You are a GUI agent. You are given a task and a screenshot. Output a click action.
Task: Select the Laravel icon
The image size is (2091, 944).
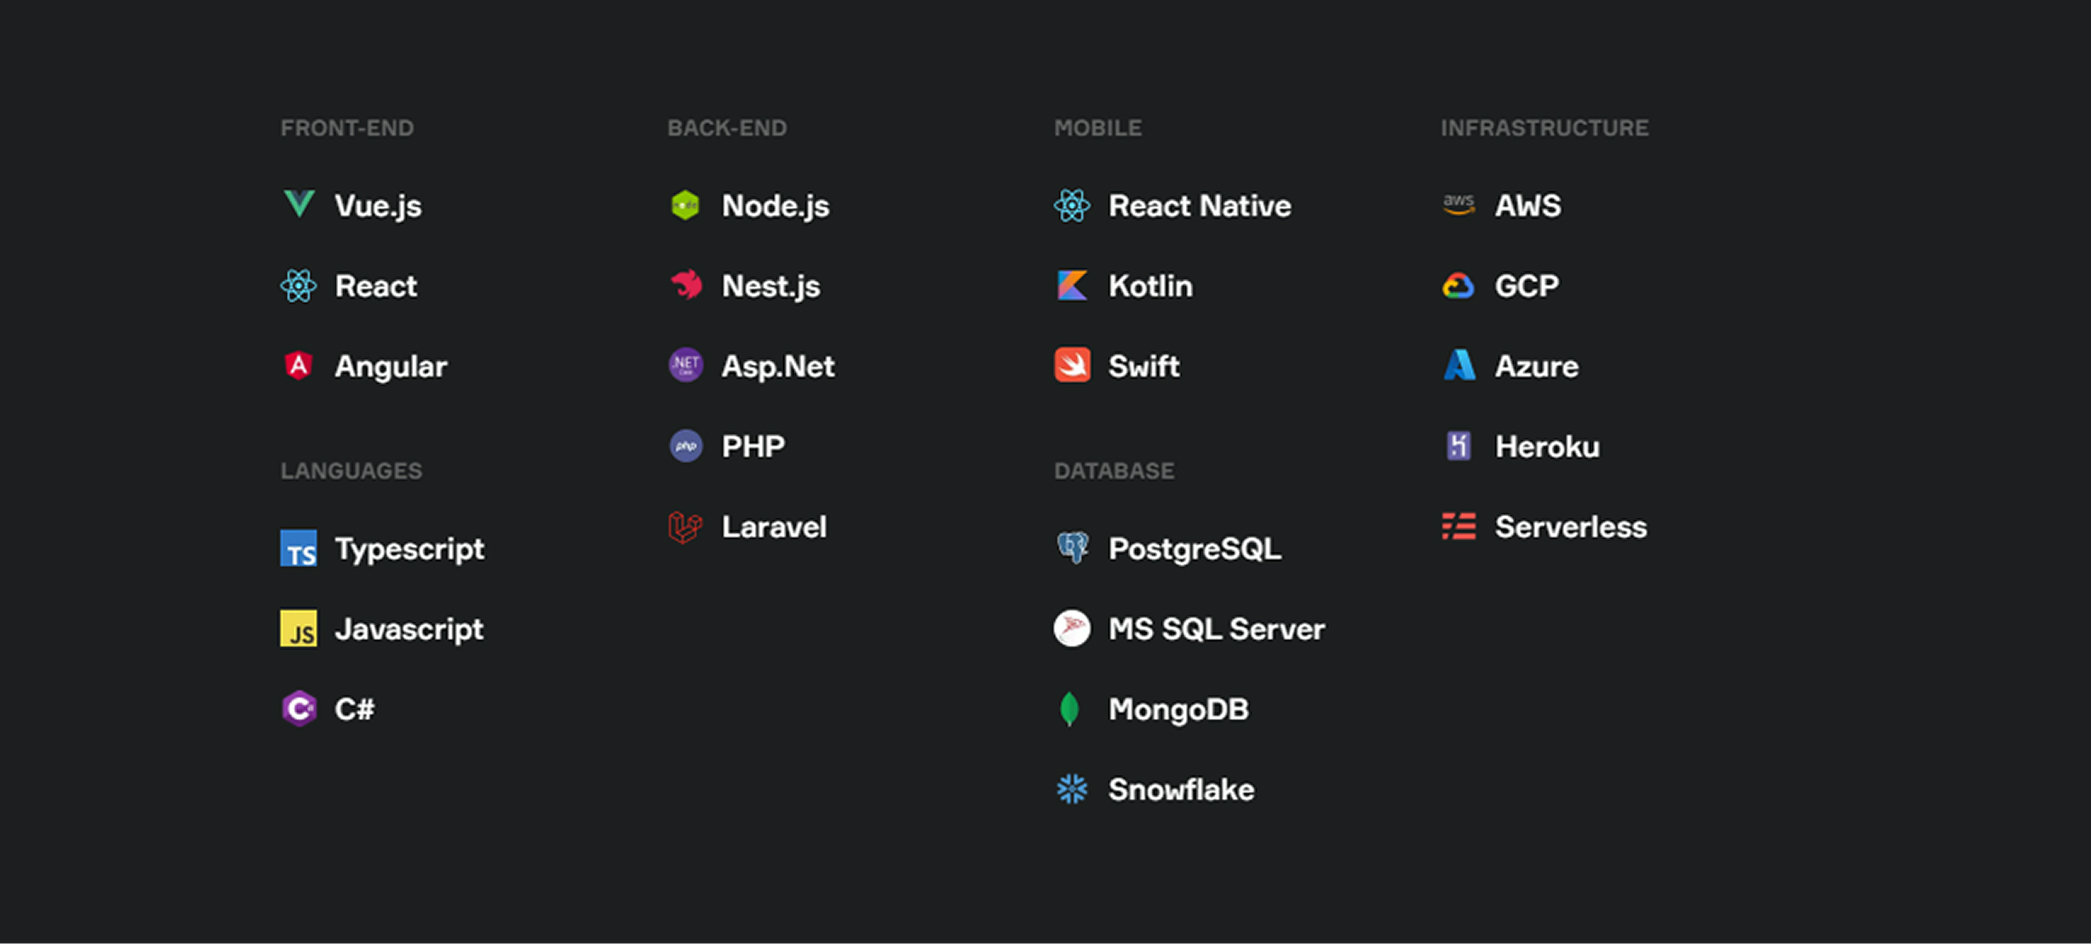point(686,527)
